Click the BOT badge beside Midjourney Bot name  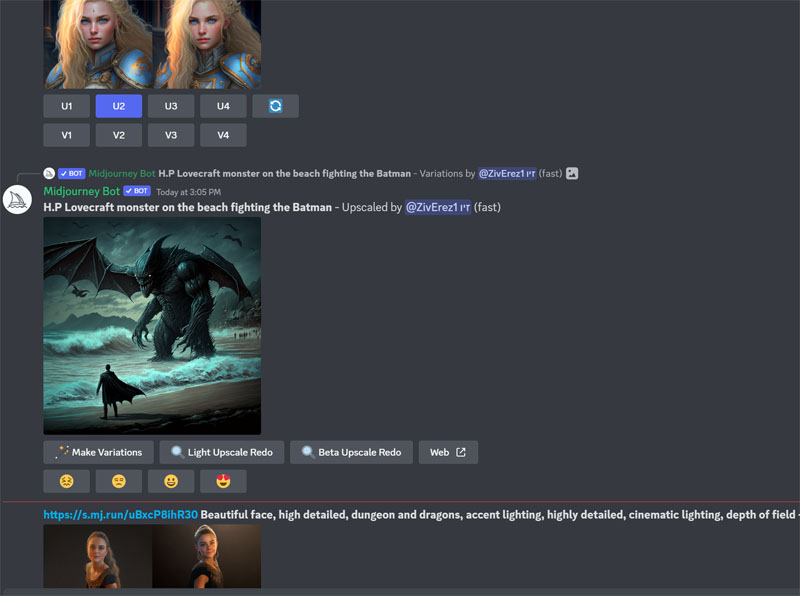click(137, 191)
